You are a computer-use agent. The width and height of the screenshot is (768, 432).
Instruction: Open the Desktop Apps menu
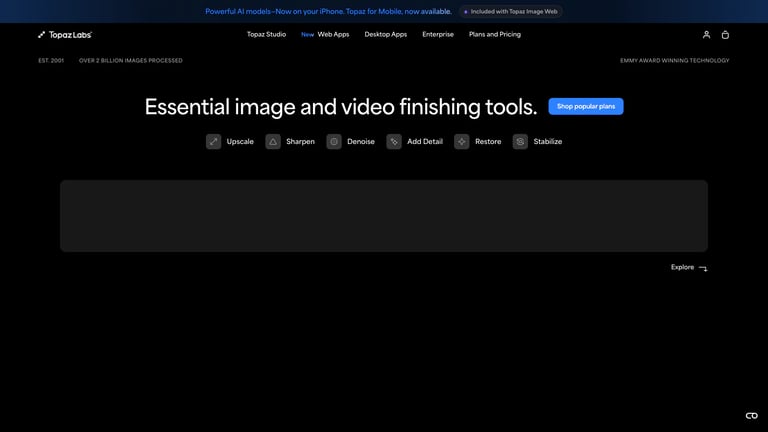(385, 34)
